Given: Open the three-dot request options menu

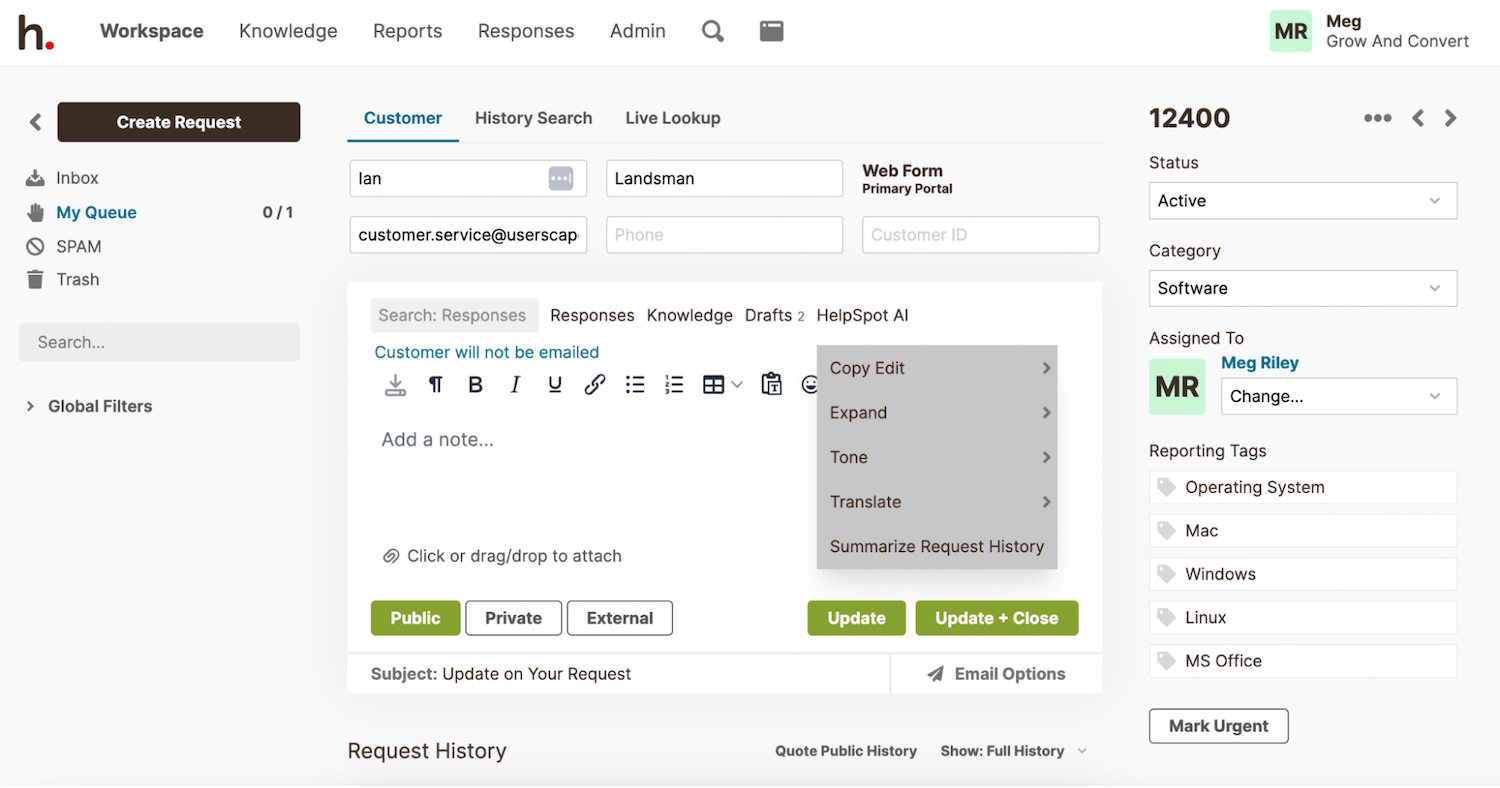Looking at the screenshot, I should tap(1377, 118).
